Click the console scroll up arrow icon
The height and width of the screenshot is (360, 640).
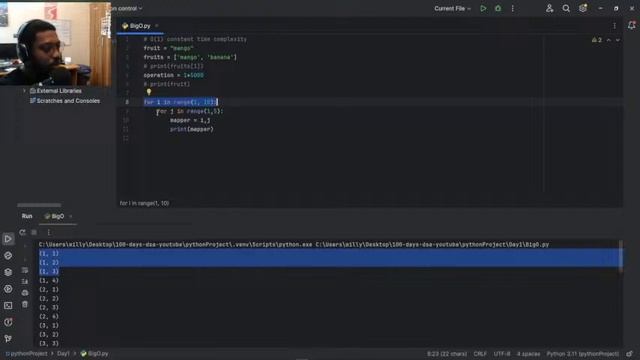[25, 247]
